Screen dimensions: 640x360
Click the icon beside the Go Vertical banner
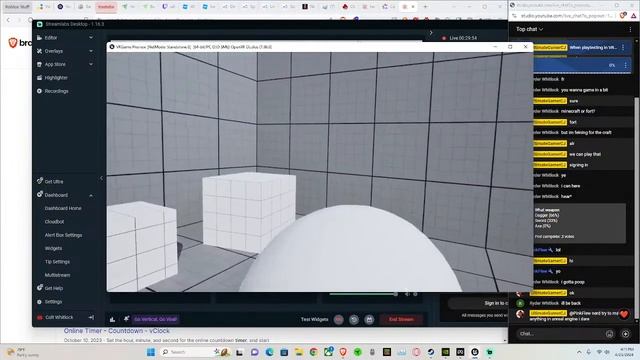click(x=127, y=319)
